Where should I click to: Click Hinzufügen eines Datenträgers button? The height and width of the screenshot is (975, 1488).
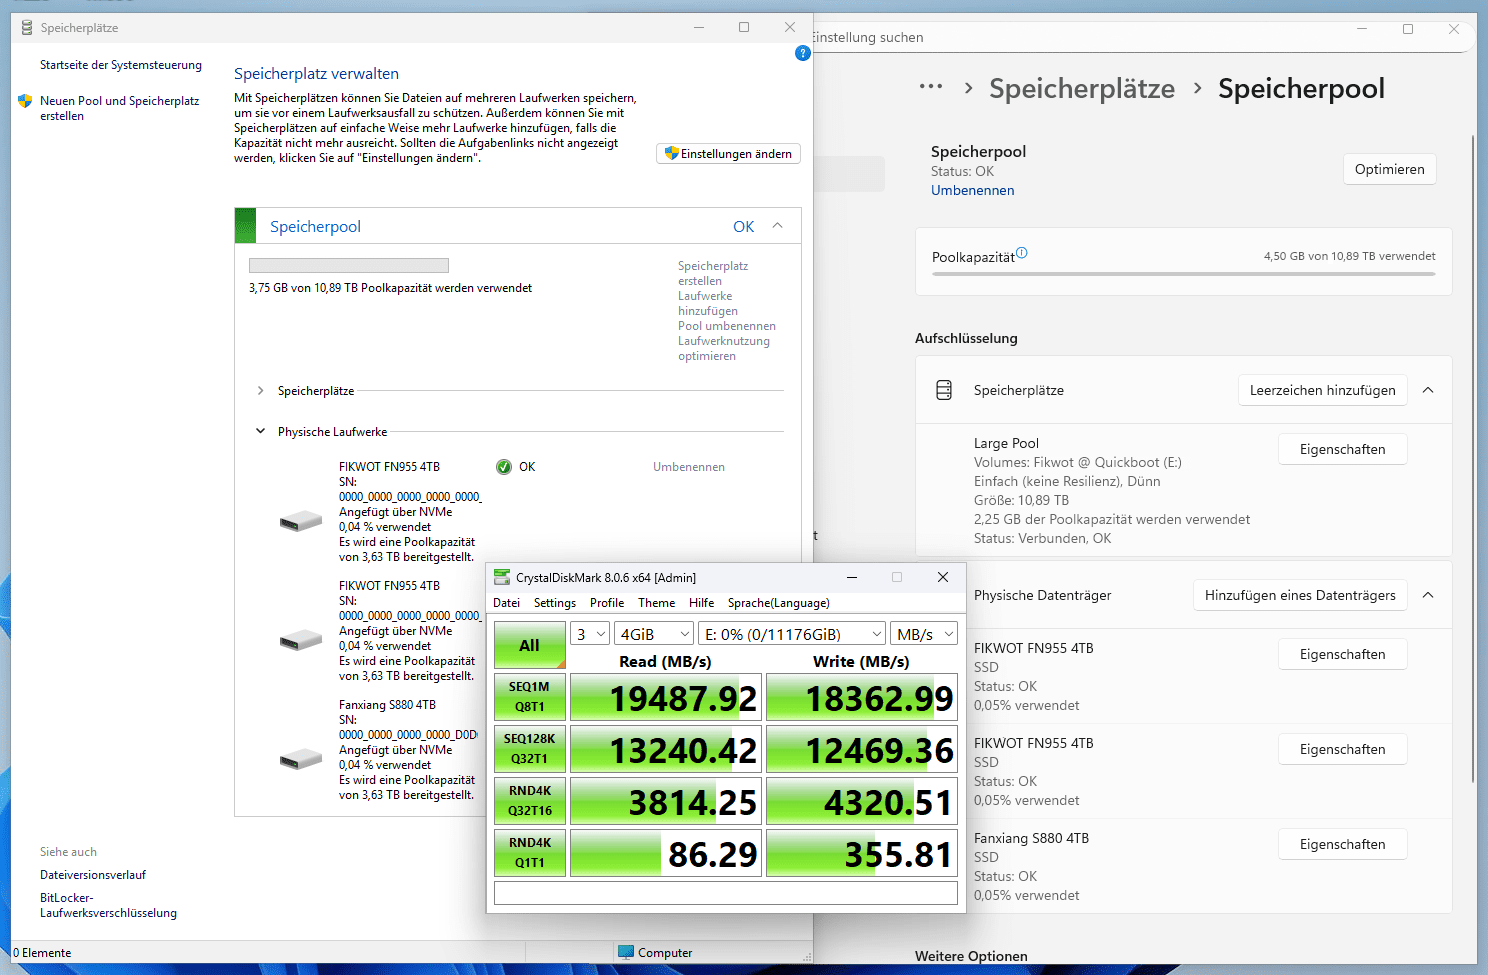click(x=1300, y=595)
